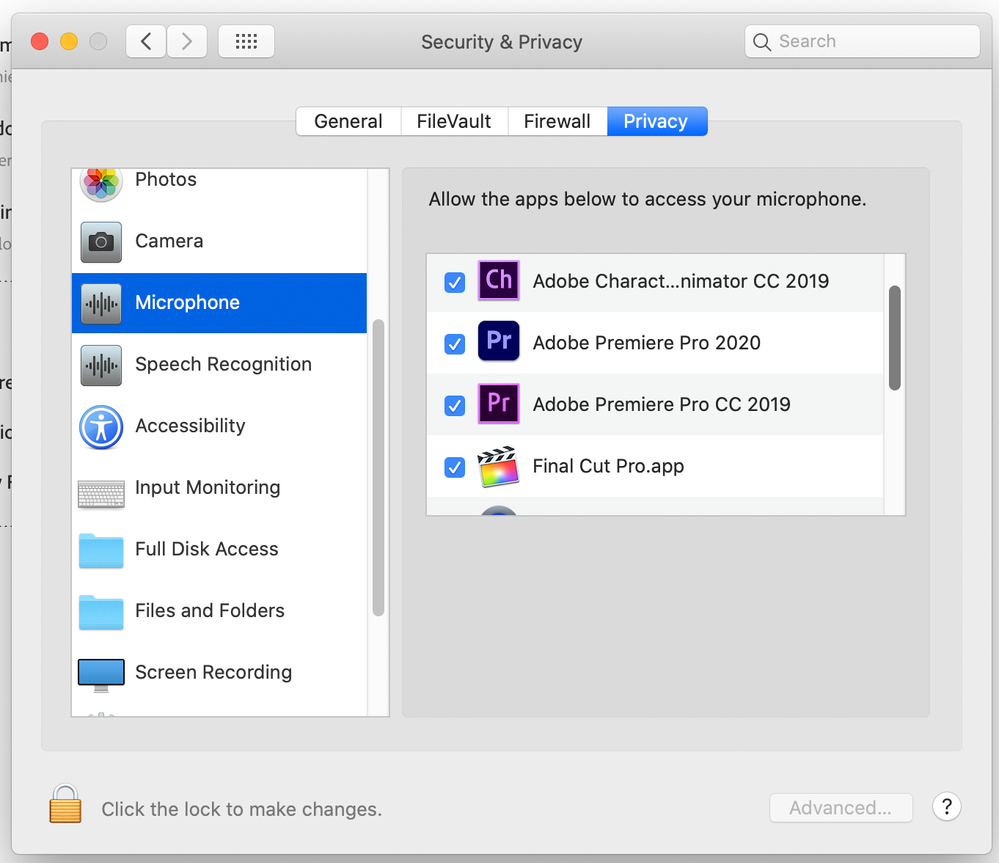Click the Speech Recognition waveform icon
999x863 pixels.
[x=101, y=366]
